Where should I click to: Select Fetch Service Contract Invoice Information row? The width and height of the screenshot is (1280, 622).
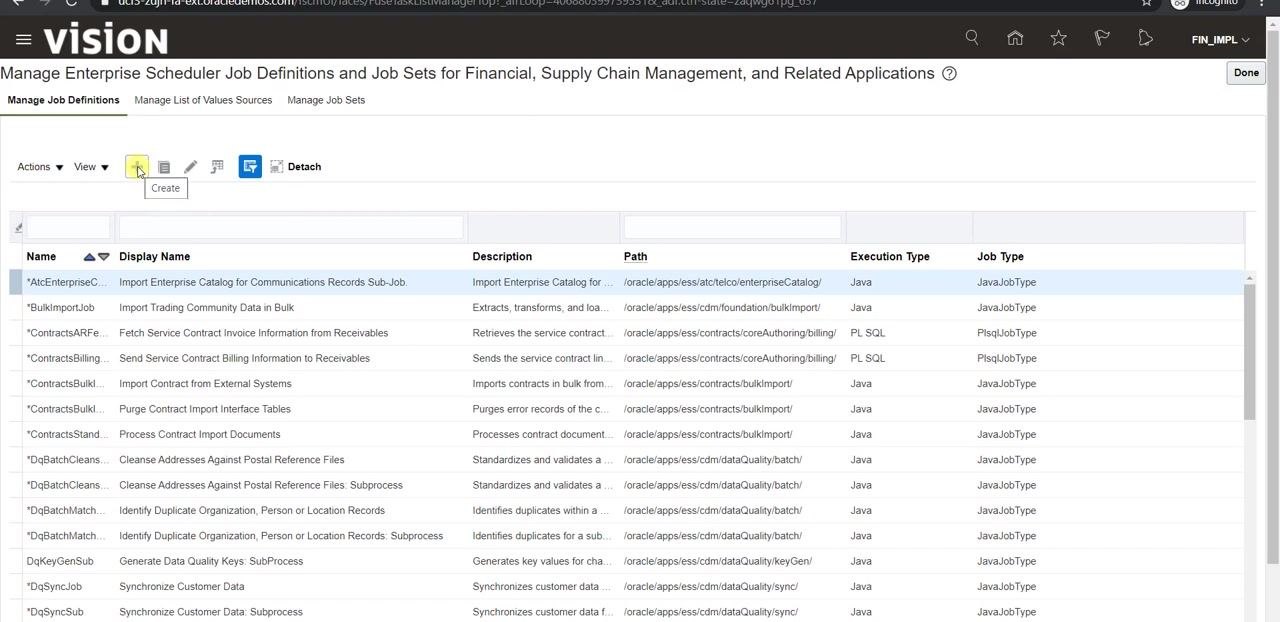628,333
